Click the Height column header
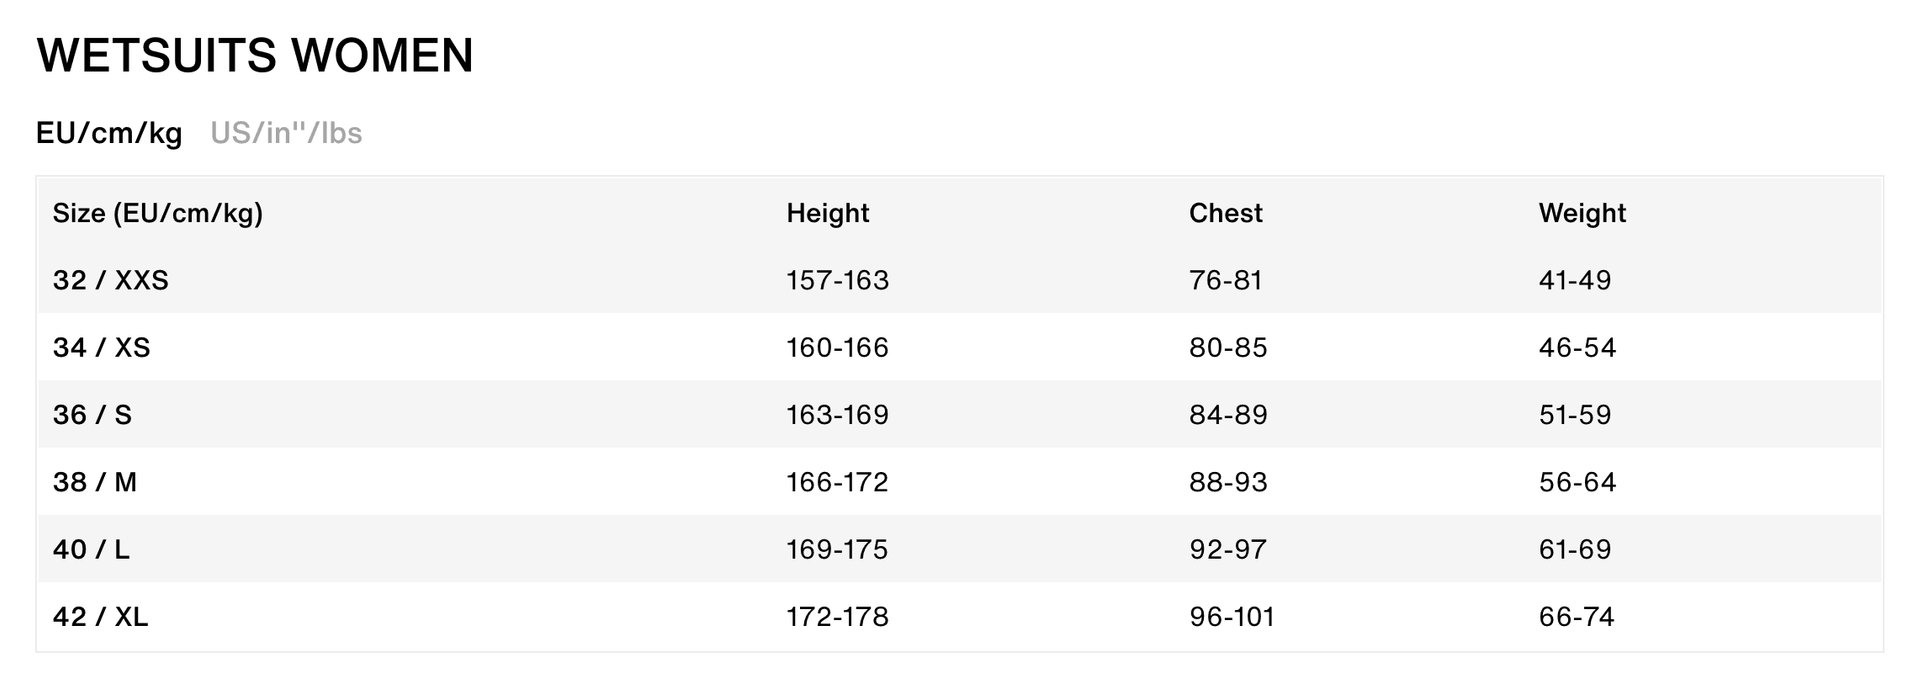Viewport: 1913px width, 700px height. [x=827, y=213]
